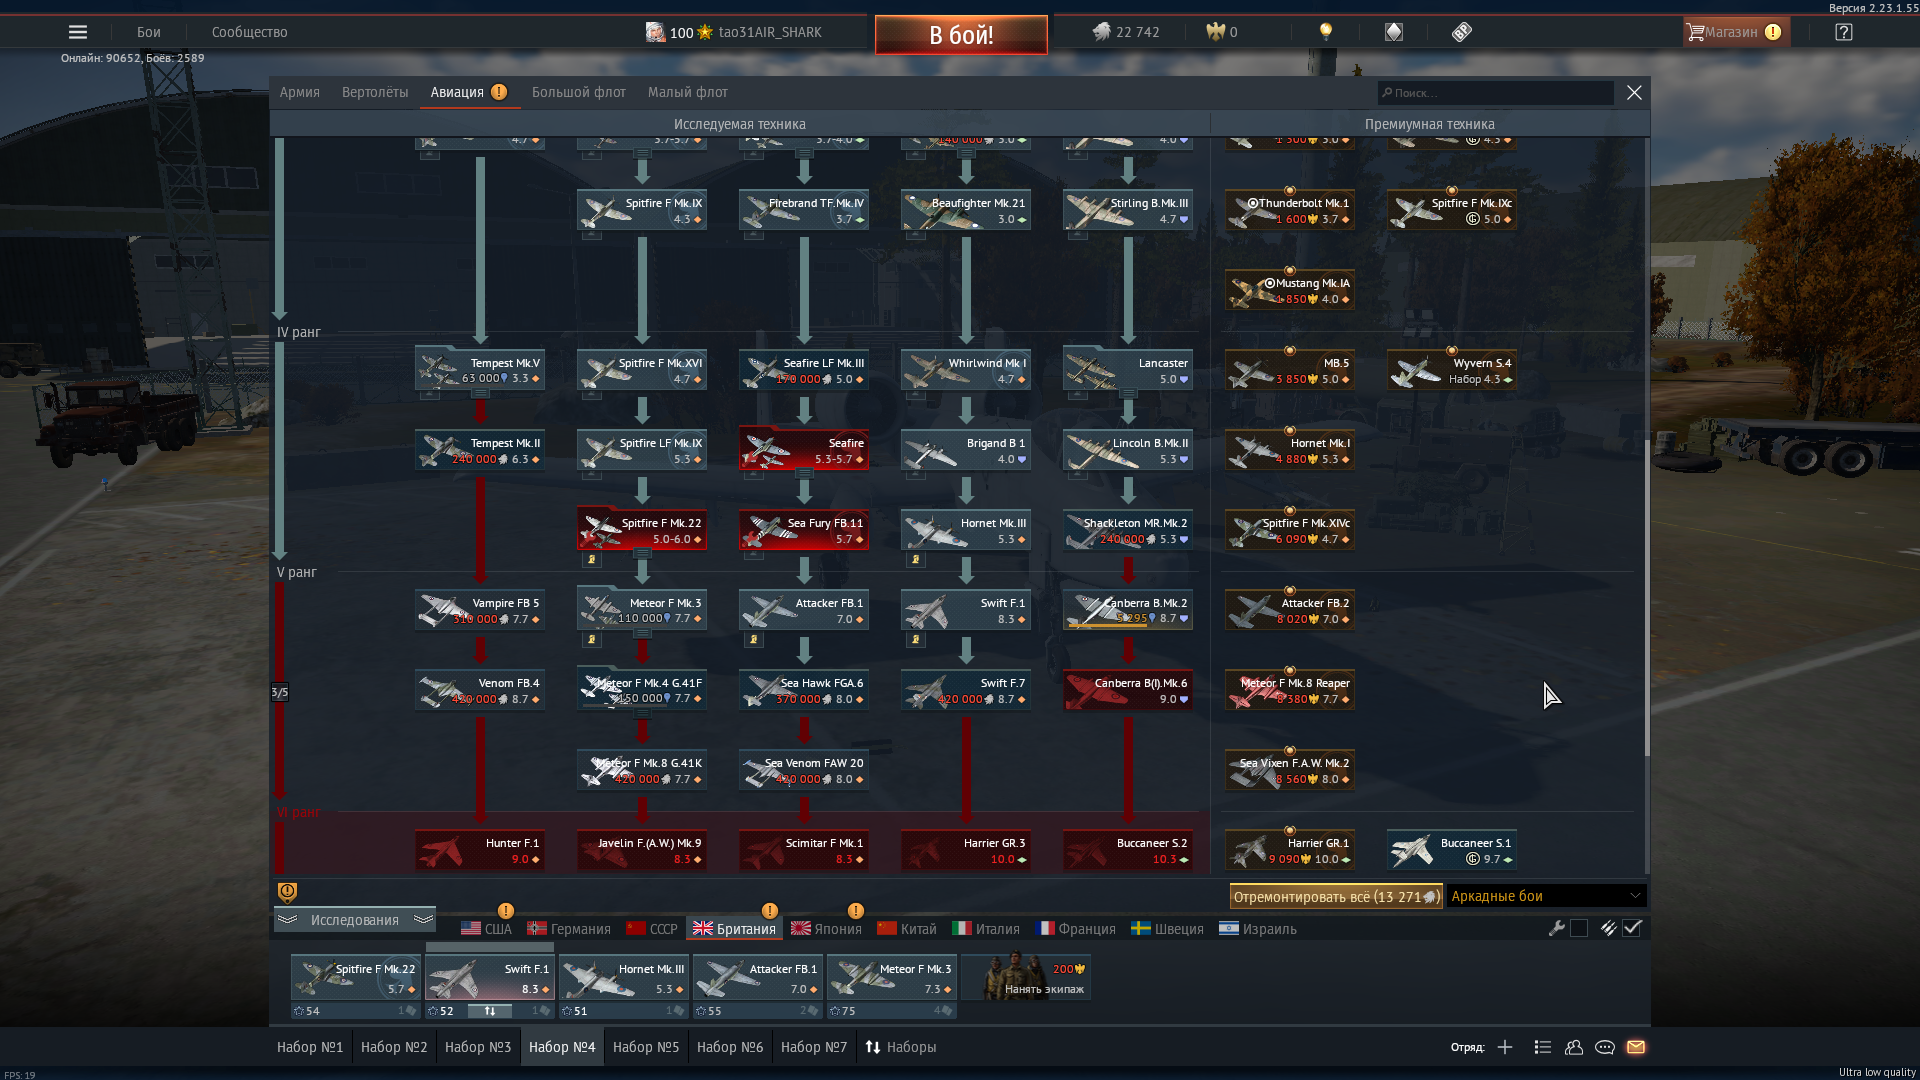Open the contacts list icon
Viewport: 1920px width, 1080px height.
coord(1543,1047)
